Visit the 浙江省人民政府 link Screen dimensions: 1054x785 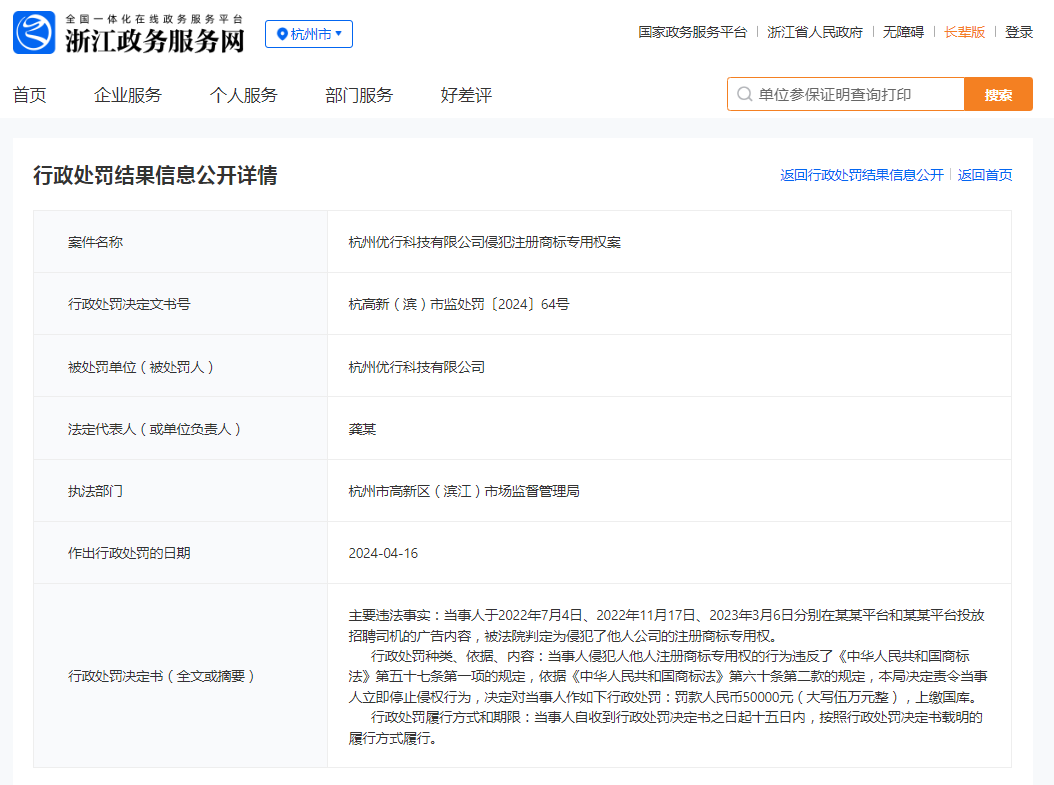pyautogui.click(x=814, y=32)
